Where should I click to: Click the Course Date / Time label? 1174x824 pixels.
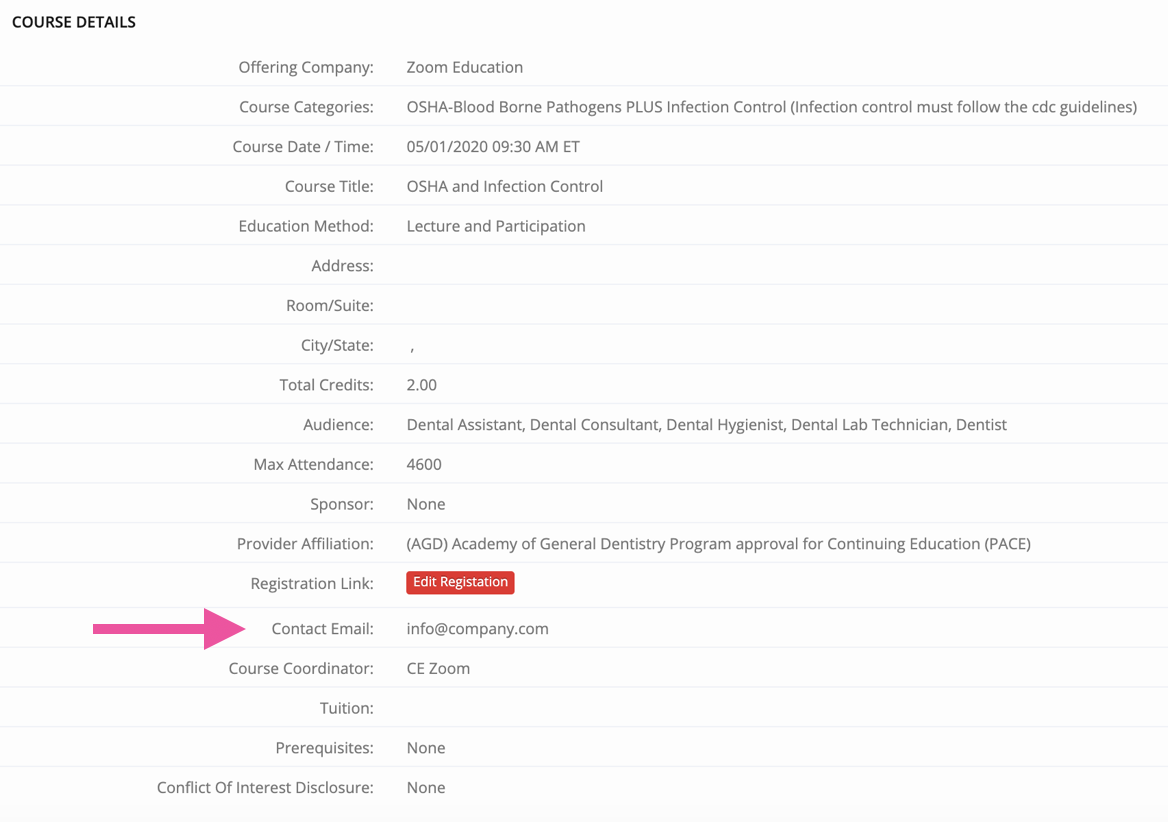point(303,147)
